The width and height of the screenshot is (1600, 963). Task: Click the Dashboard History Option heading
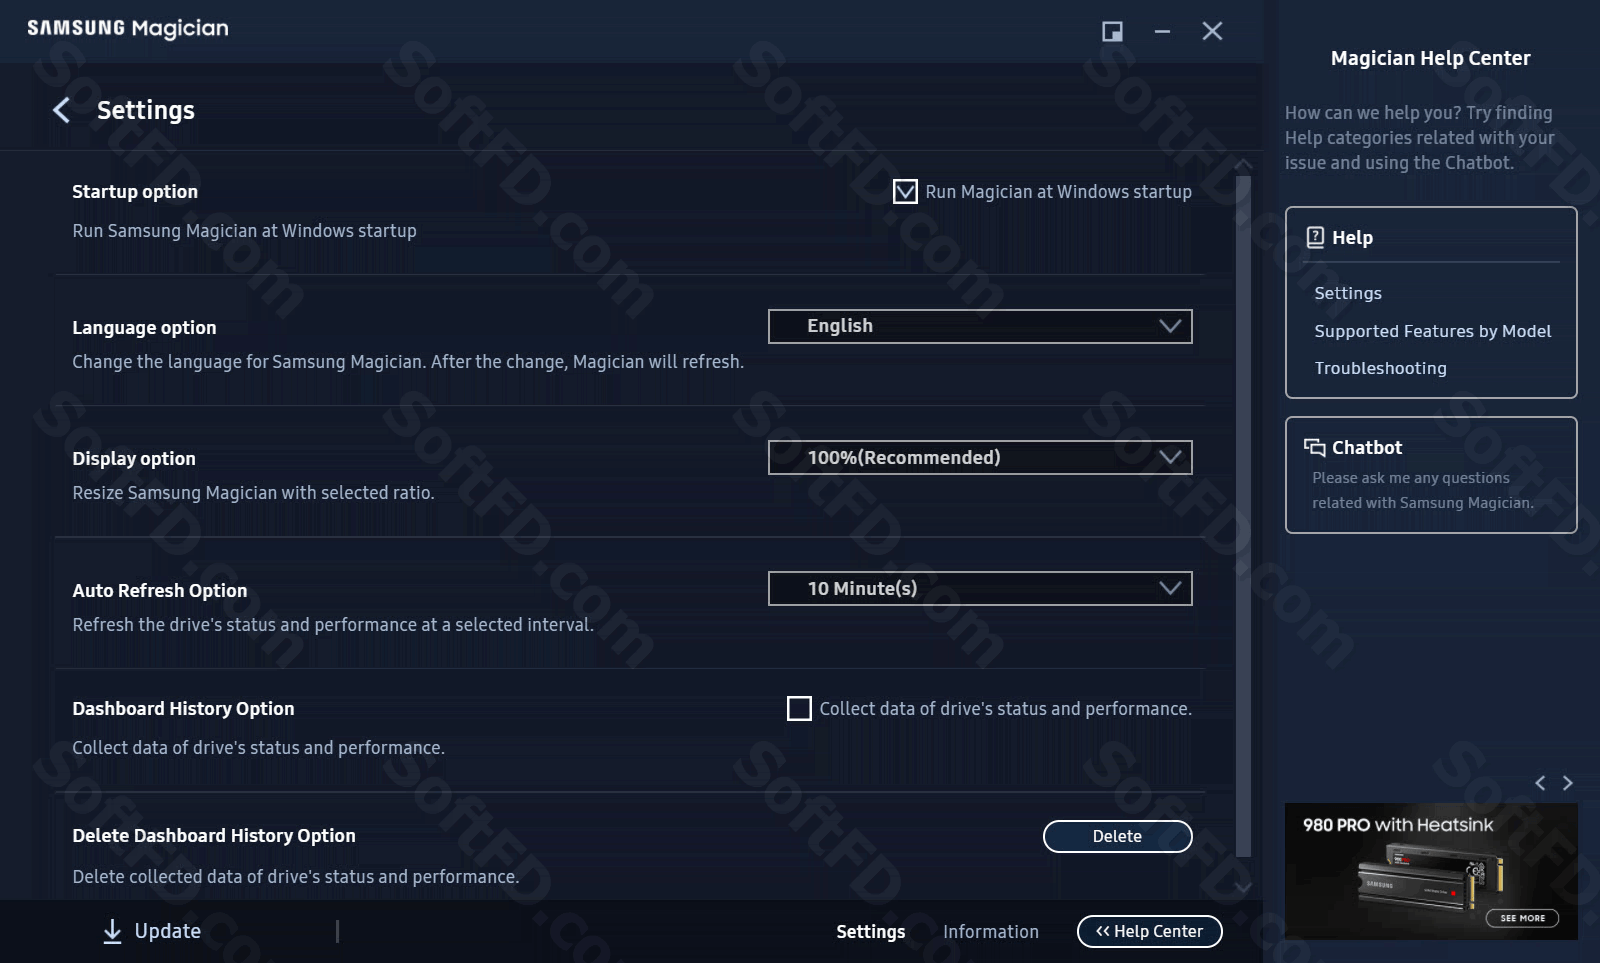[x=183, y=709]
